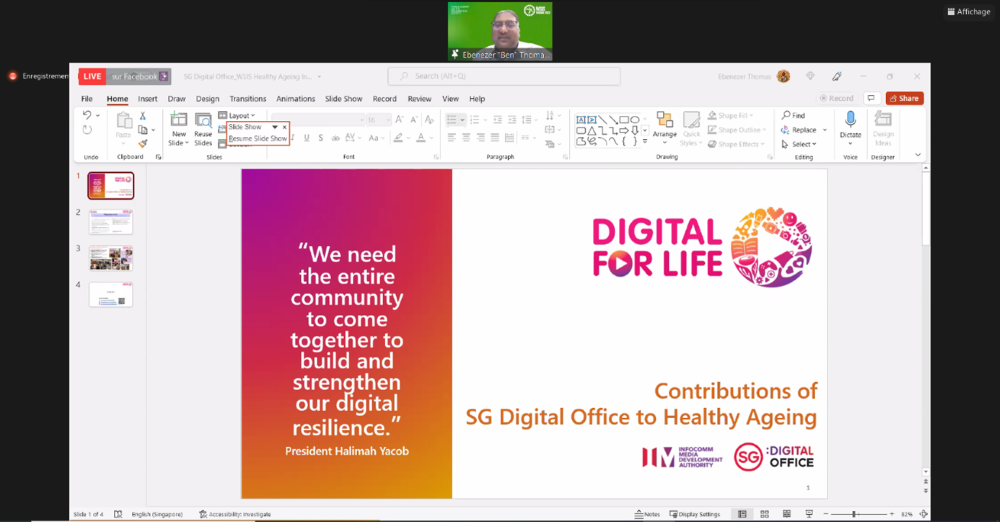
Task: Open the Select dropdown
Action: [799, 144]
